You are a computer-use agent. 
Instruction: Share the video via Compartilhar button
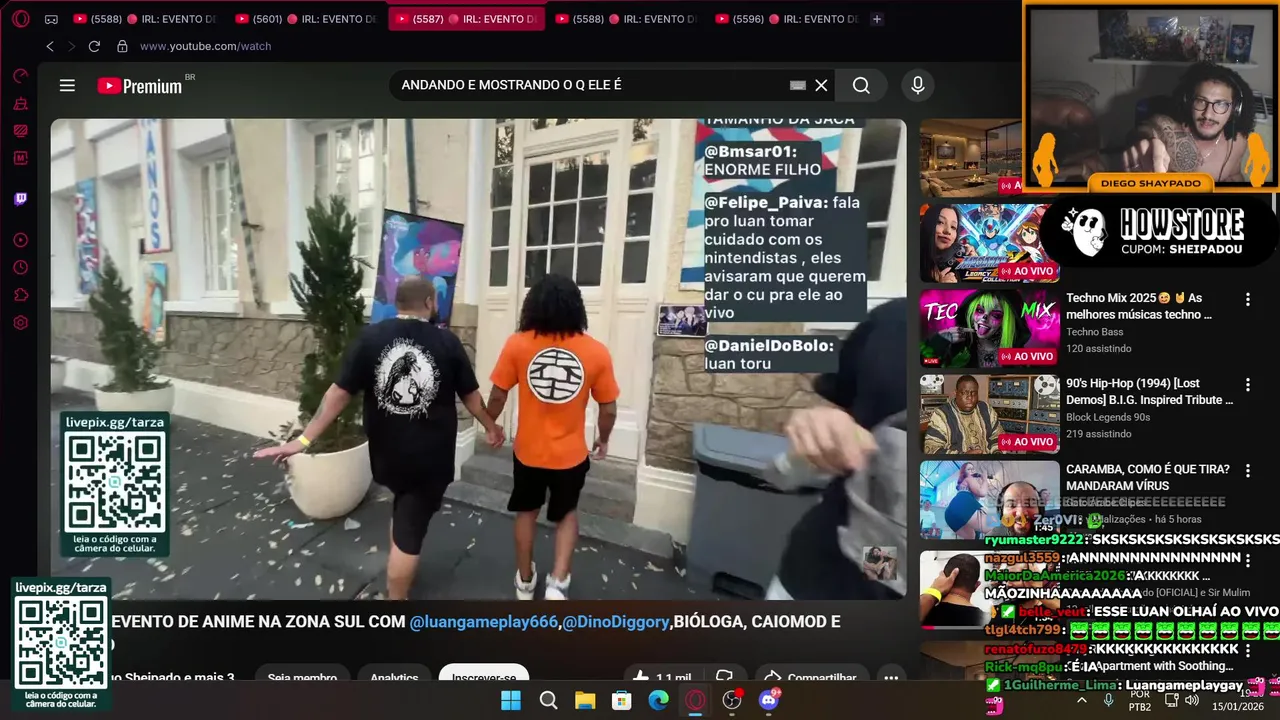812,677
